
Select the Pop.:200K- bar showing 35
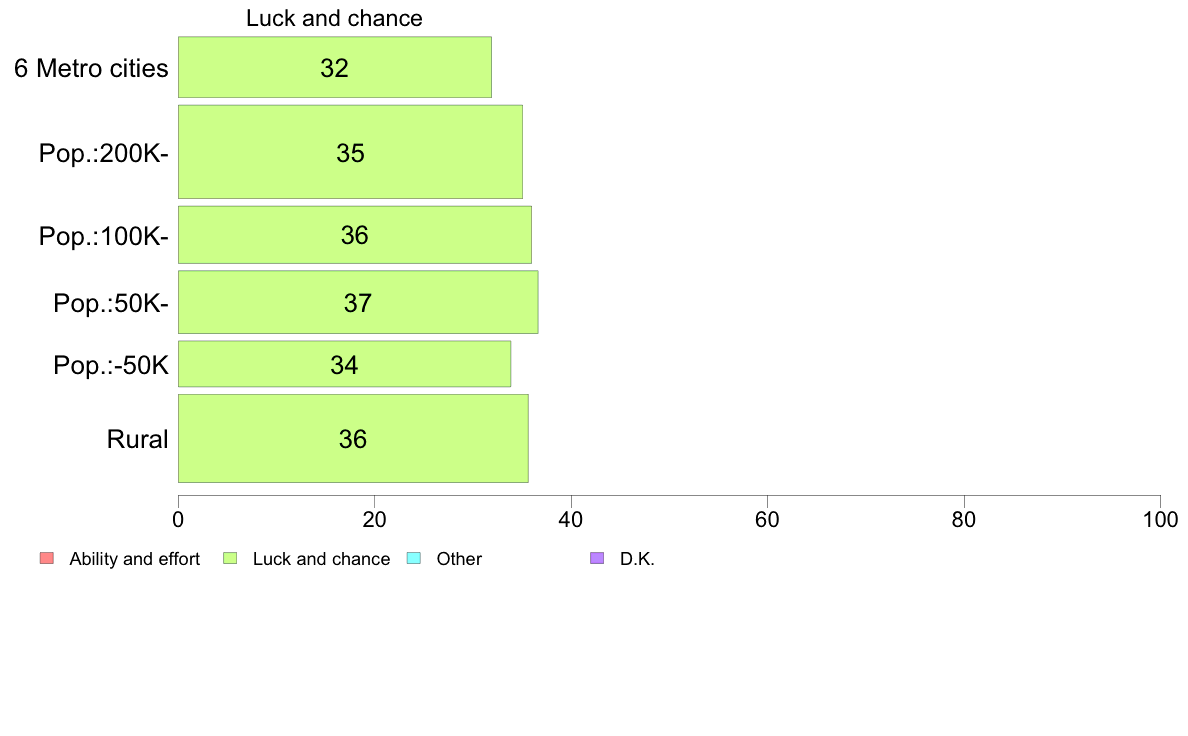click(x=350, y=152)
